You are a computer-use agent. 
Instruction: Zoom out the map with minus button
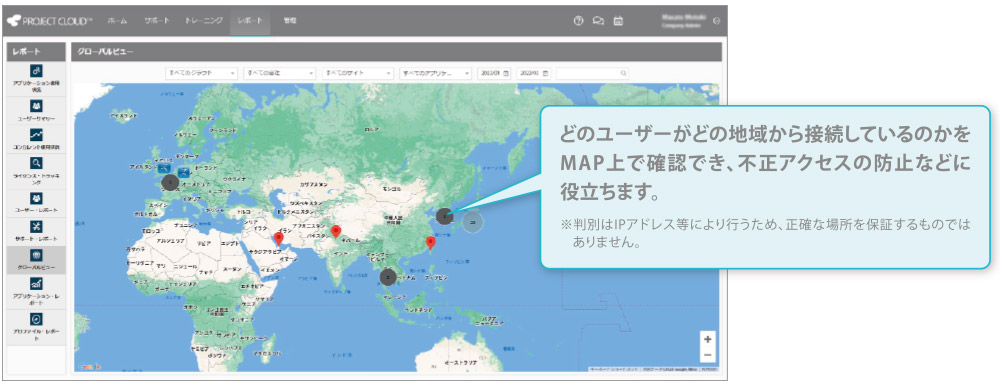coord(707,354)
